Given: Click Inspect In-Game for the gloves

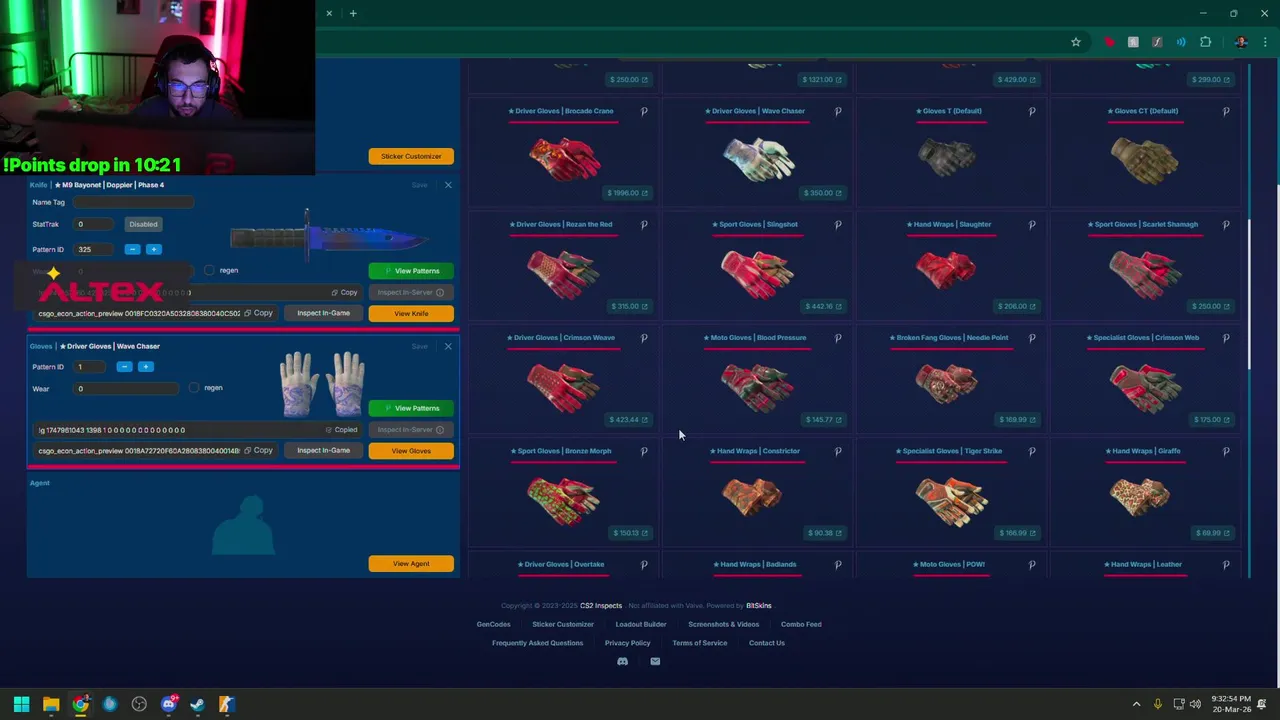Looking at the screenshot, I should click(x=323, y=451).
